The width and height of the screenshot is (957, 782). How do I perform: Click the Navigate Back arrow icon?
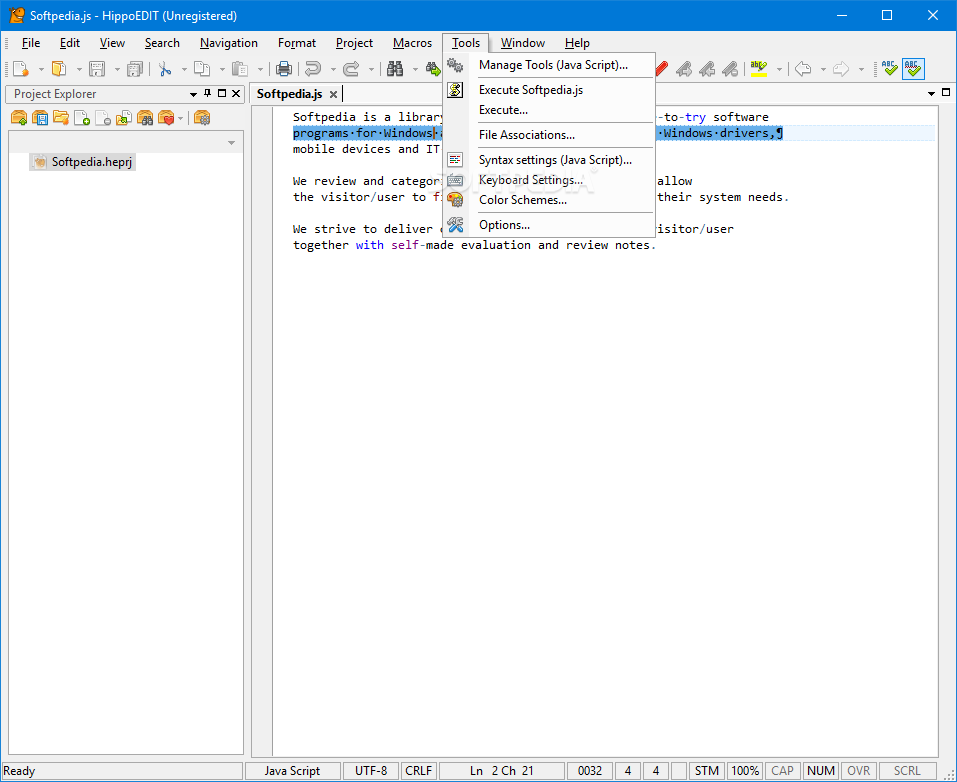pyautogui.click(x=804, y=68)
